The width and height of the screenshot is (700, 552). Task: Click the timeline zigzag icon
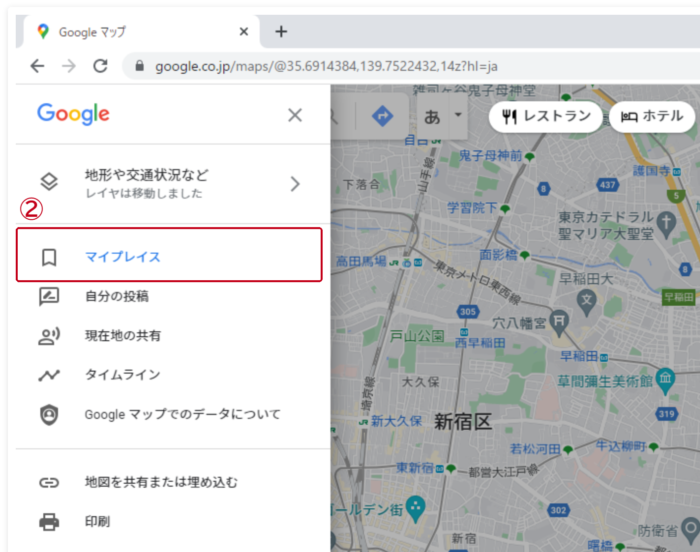(49, 375)
